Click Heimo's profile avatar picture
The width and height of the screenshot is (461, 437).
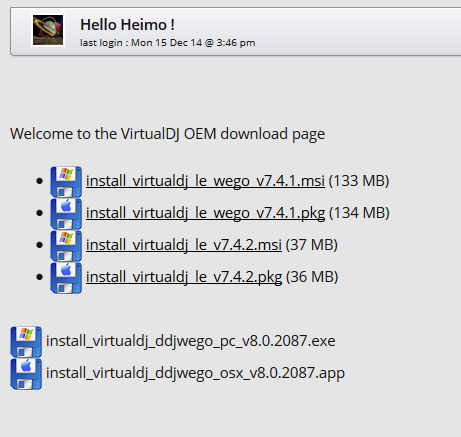[x=48, y=30]
